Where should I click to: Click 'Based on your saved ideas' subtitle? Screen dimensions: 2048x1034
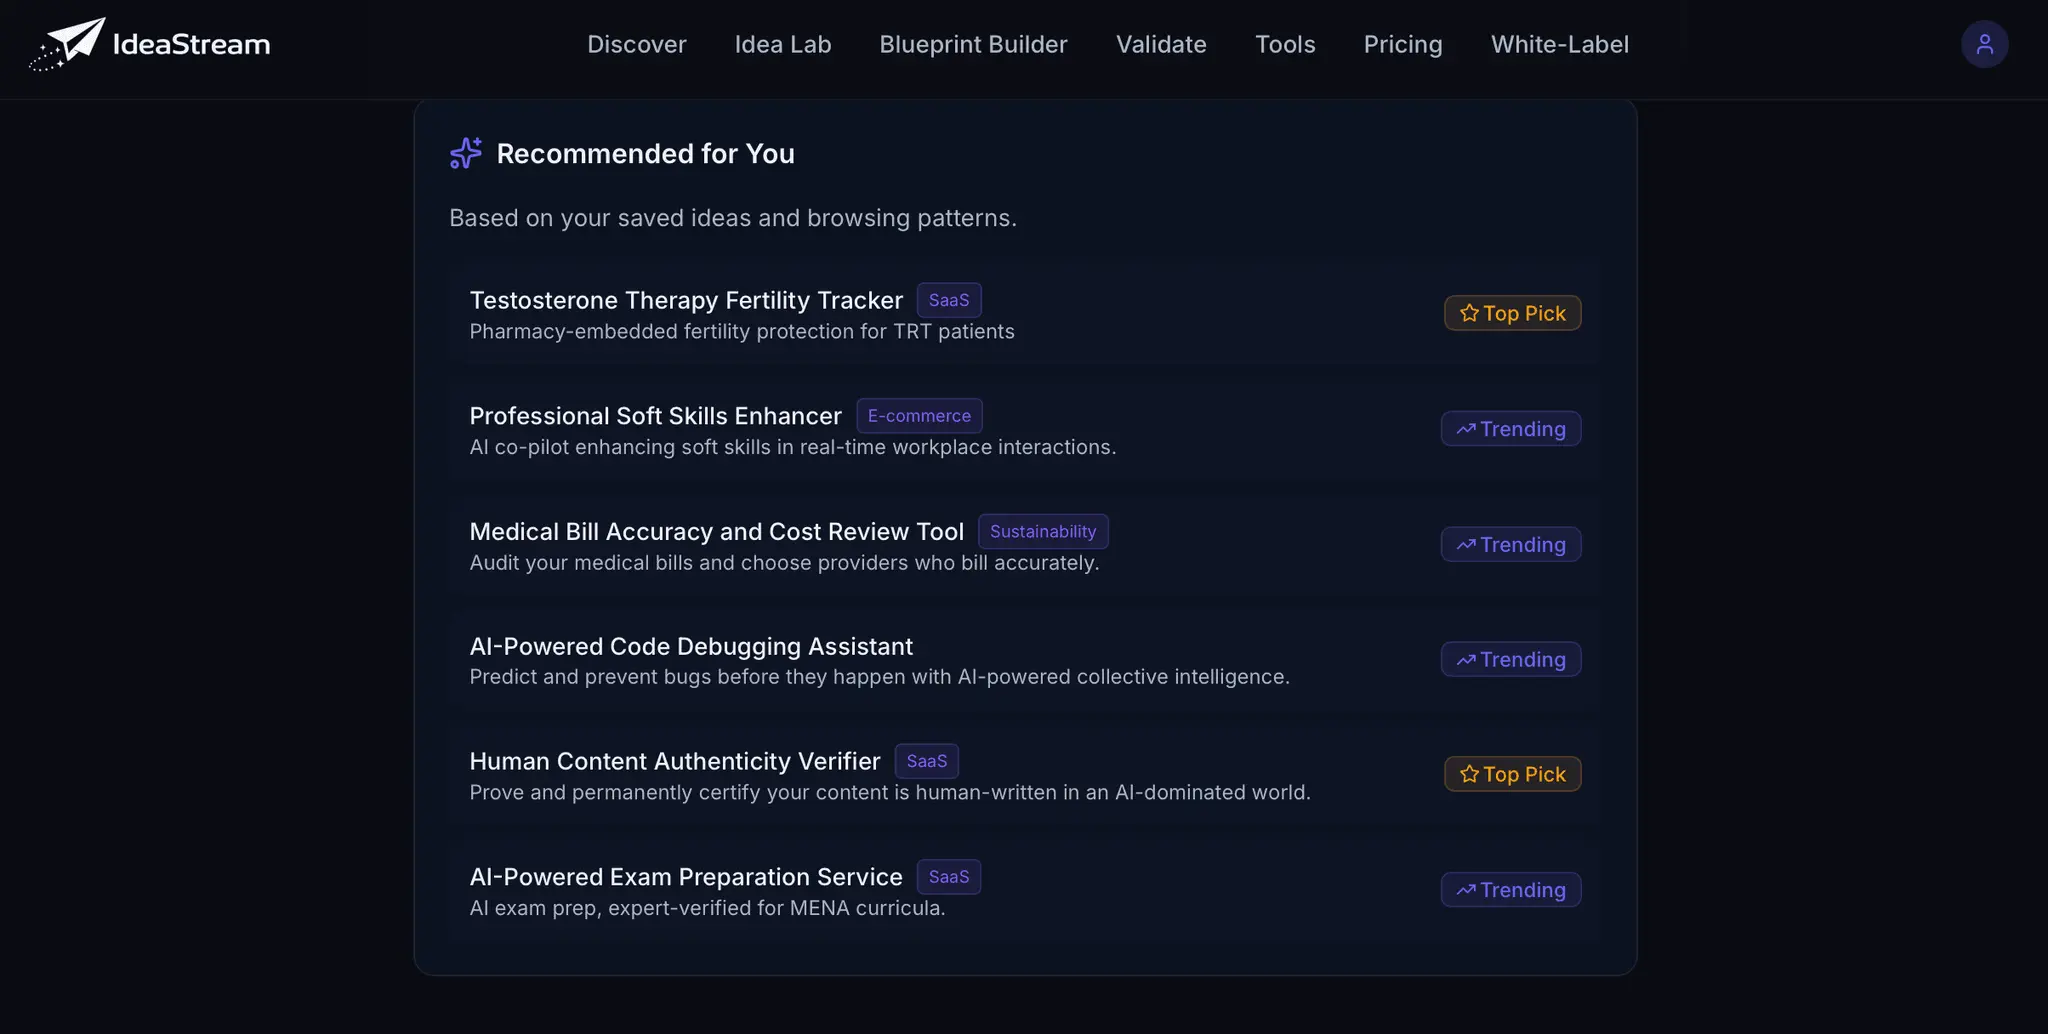[733, 218]
